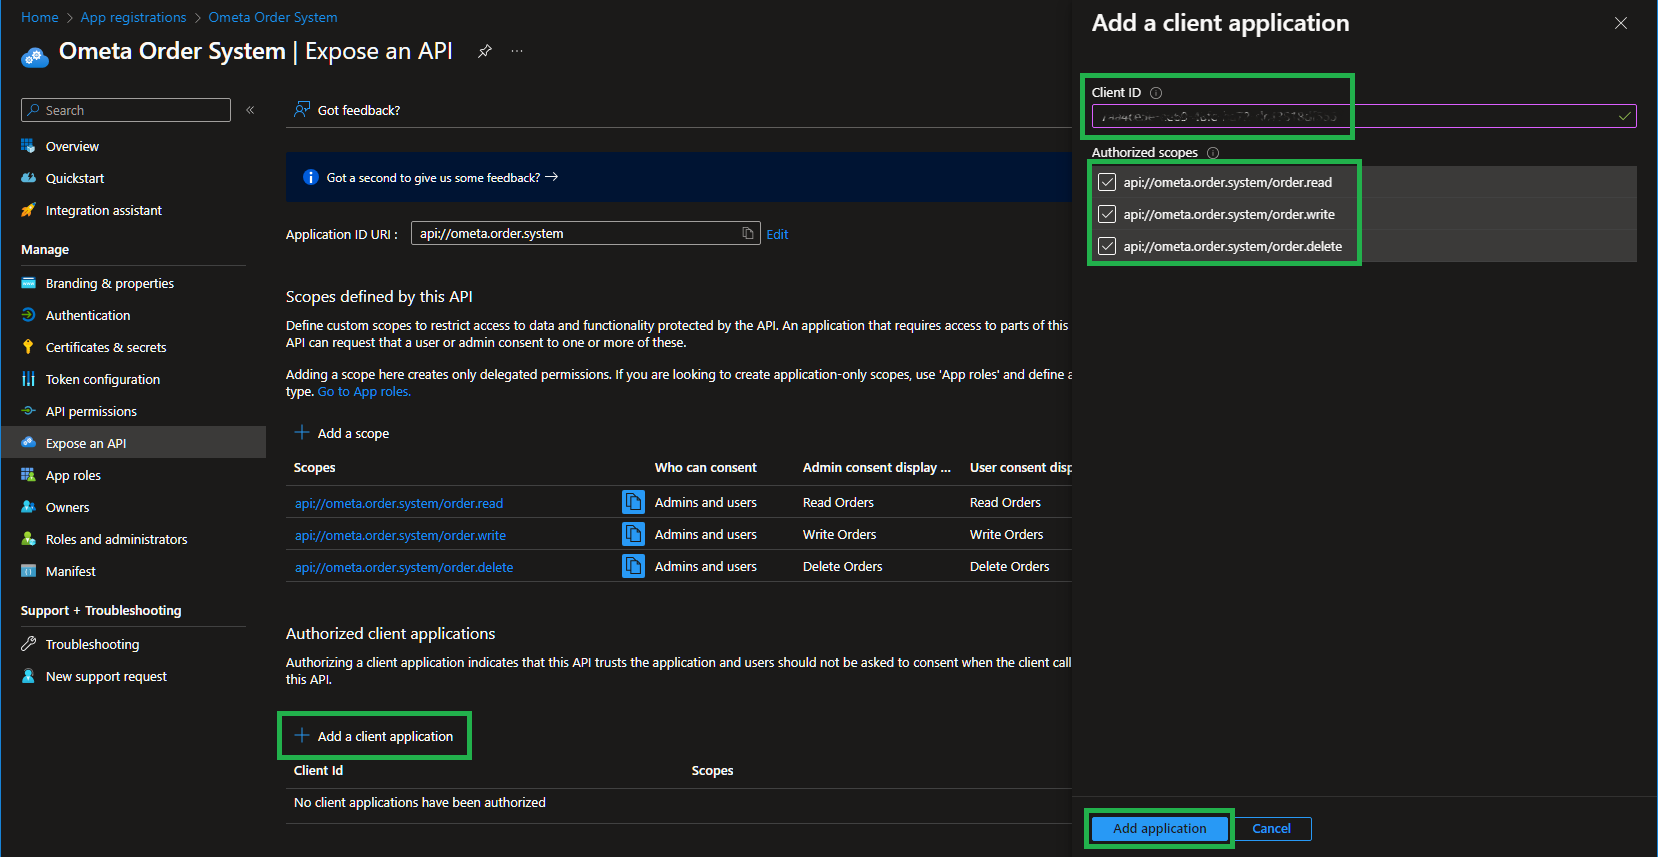
Task: Open Roles and administrators
Action: pyautogui.click(x=117, y=539)
